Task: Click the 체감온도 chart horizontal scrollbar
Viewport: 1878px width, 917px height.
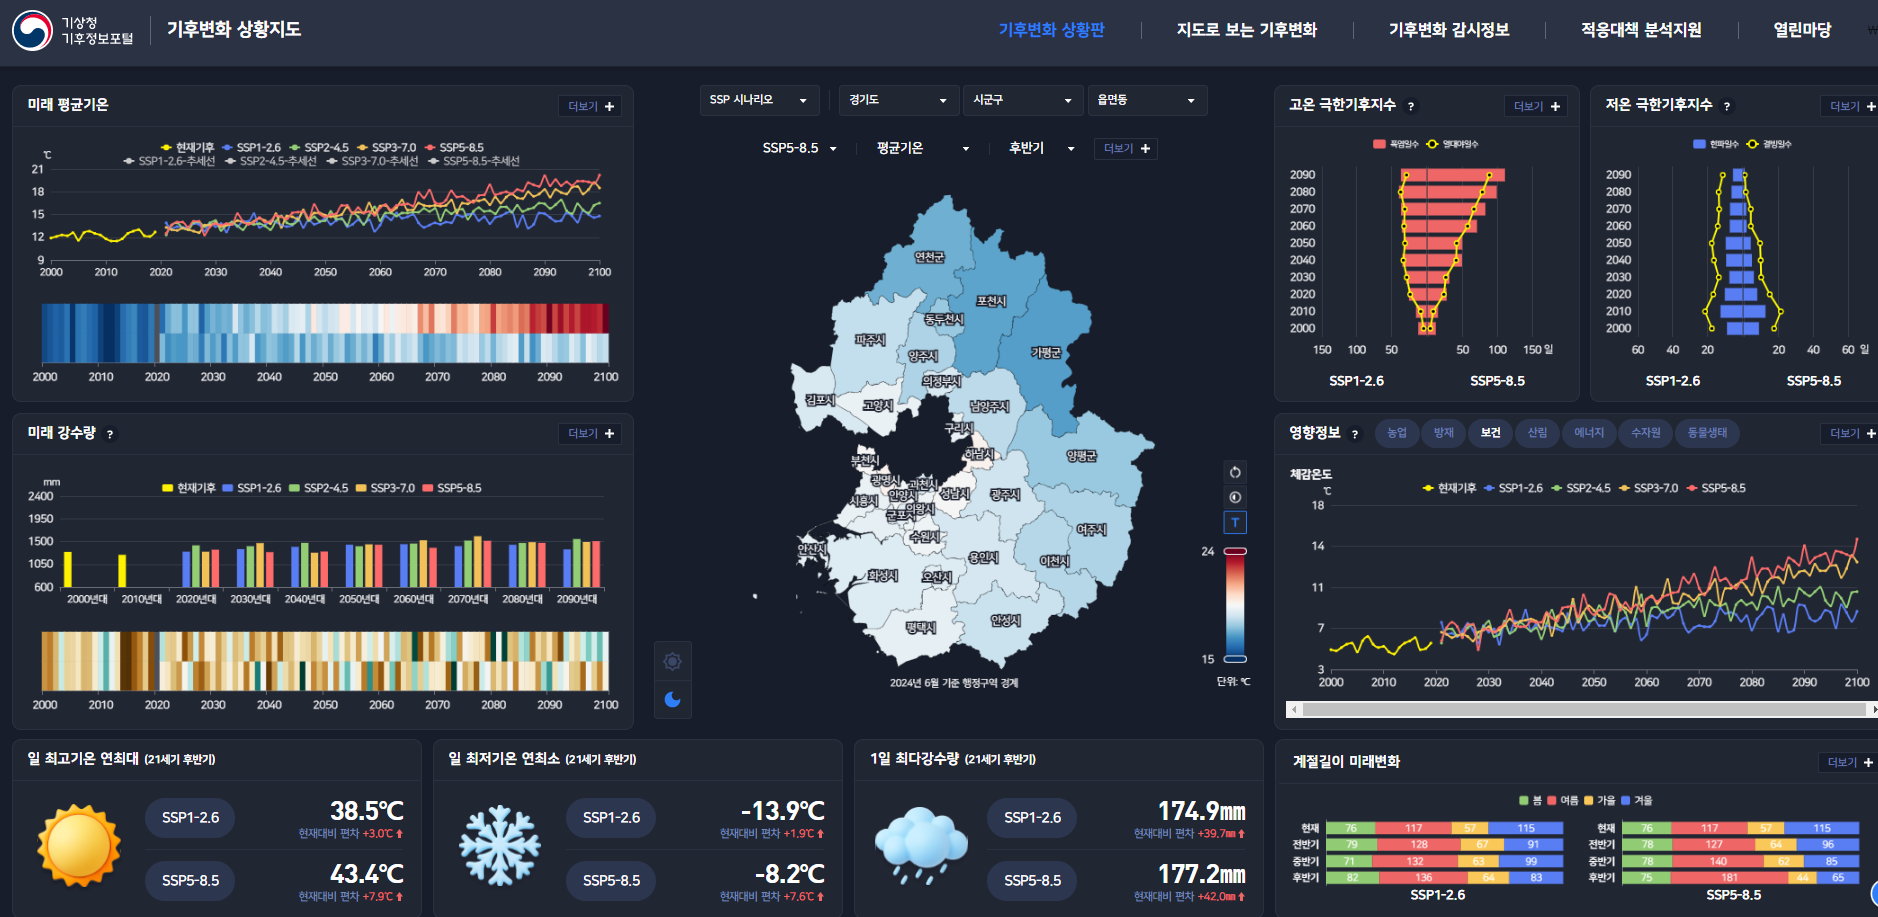Action: pos(1583,709)
